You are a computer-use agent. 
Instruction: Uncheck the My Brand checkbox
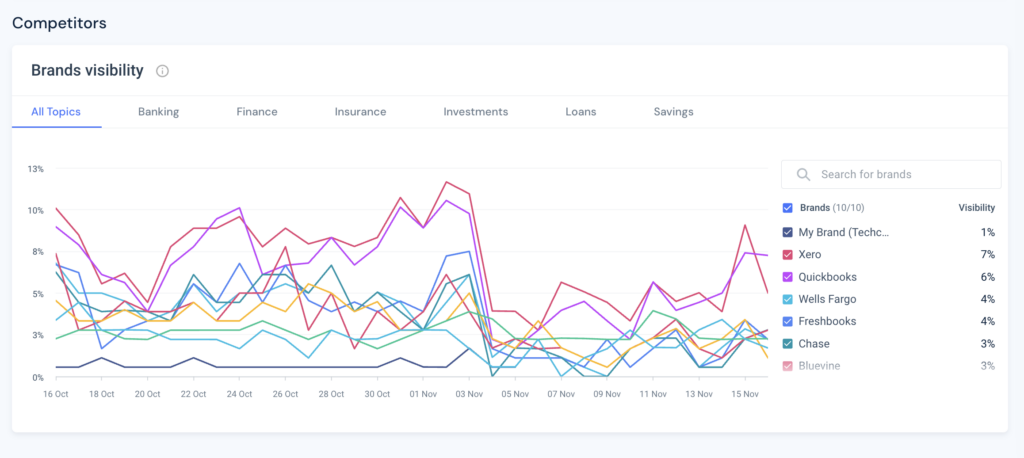[x=788, y=232]
